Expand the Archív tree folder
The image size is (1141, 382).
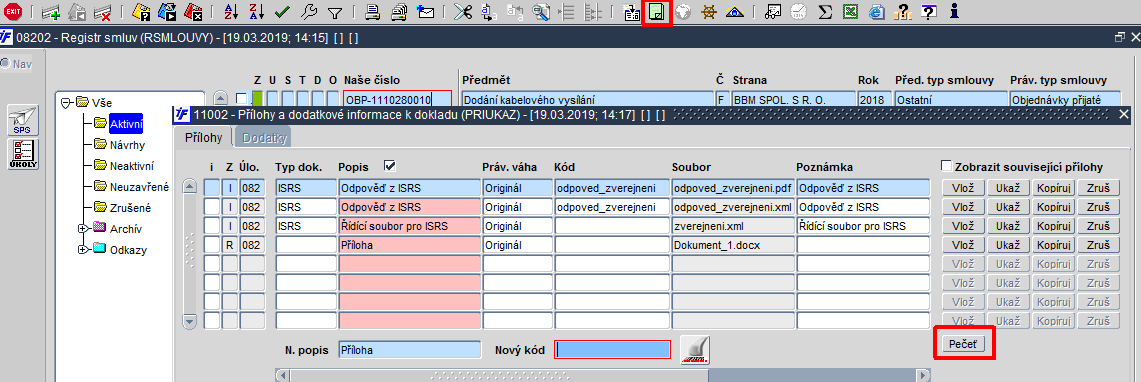pos(82,228)
